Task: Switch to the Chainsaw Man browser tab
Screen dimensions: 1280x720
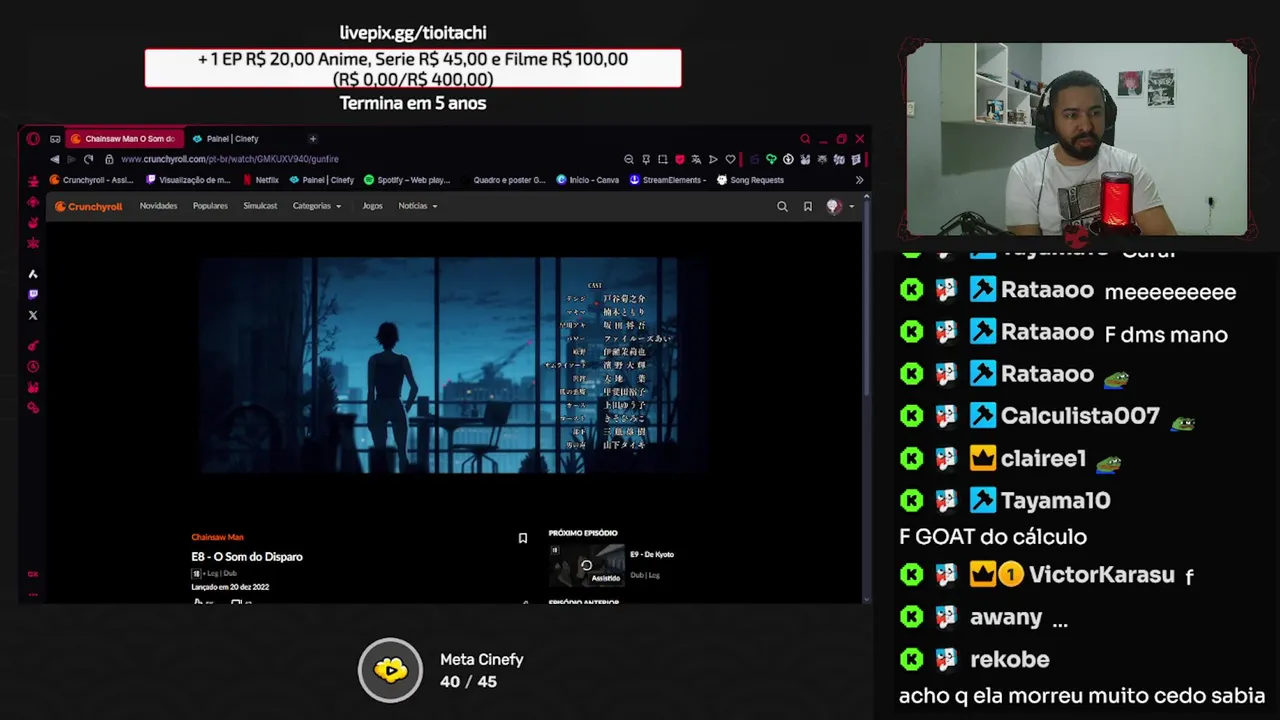Action: coord(125,139)
